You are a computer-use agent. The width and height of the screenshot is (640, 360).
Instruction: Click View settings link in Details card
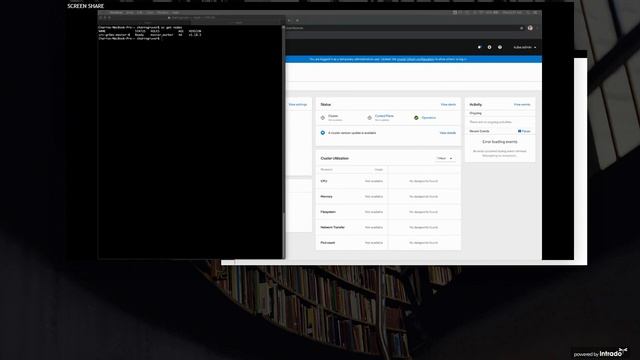coord(298,104)
